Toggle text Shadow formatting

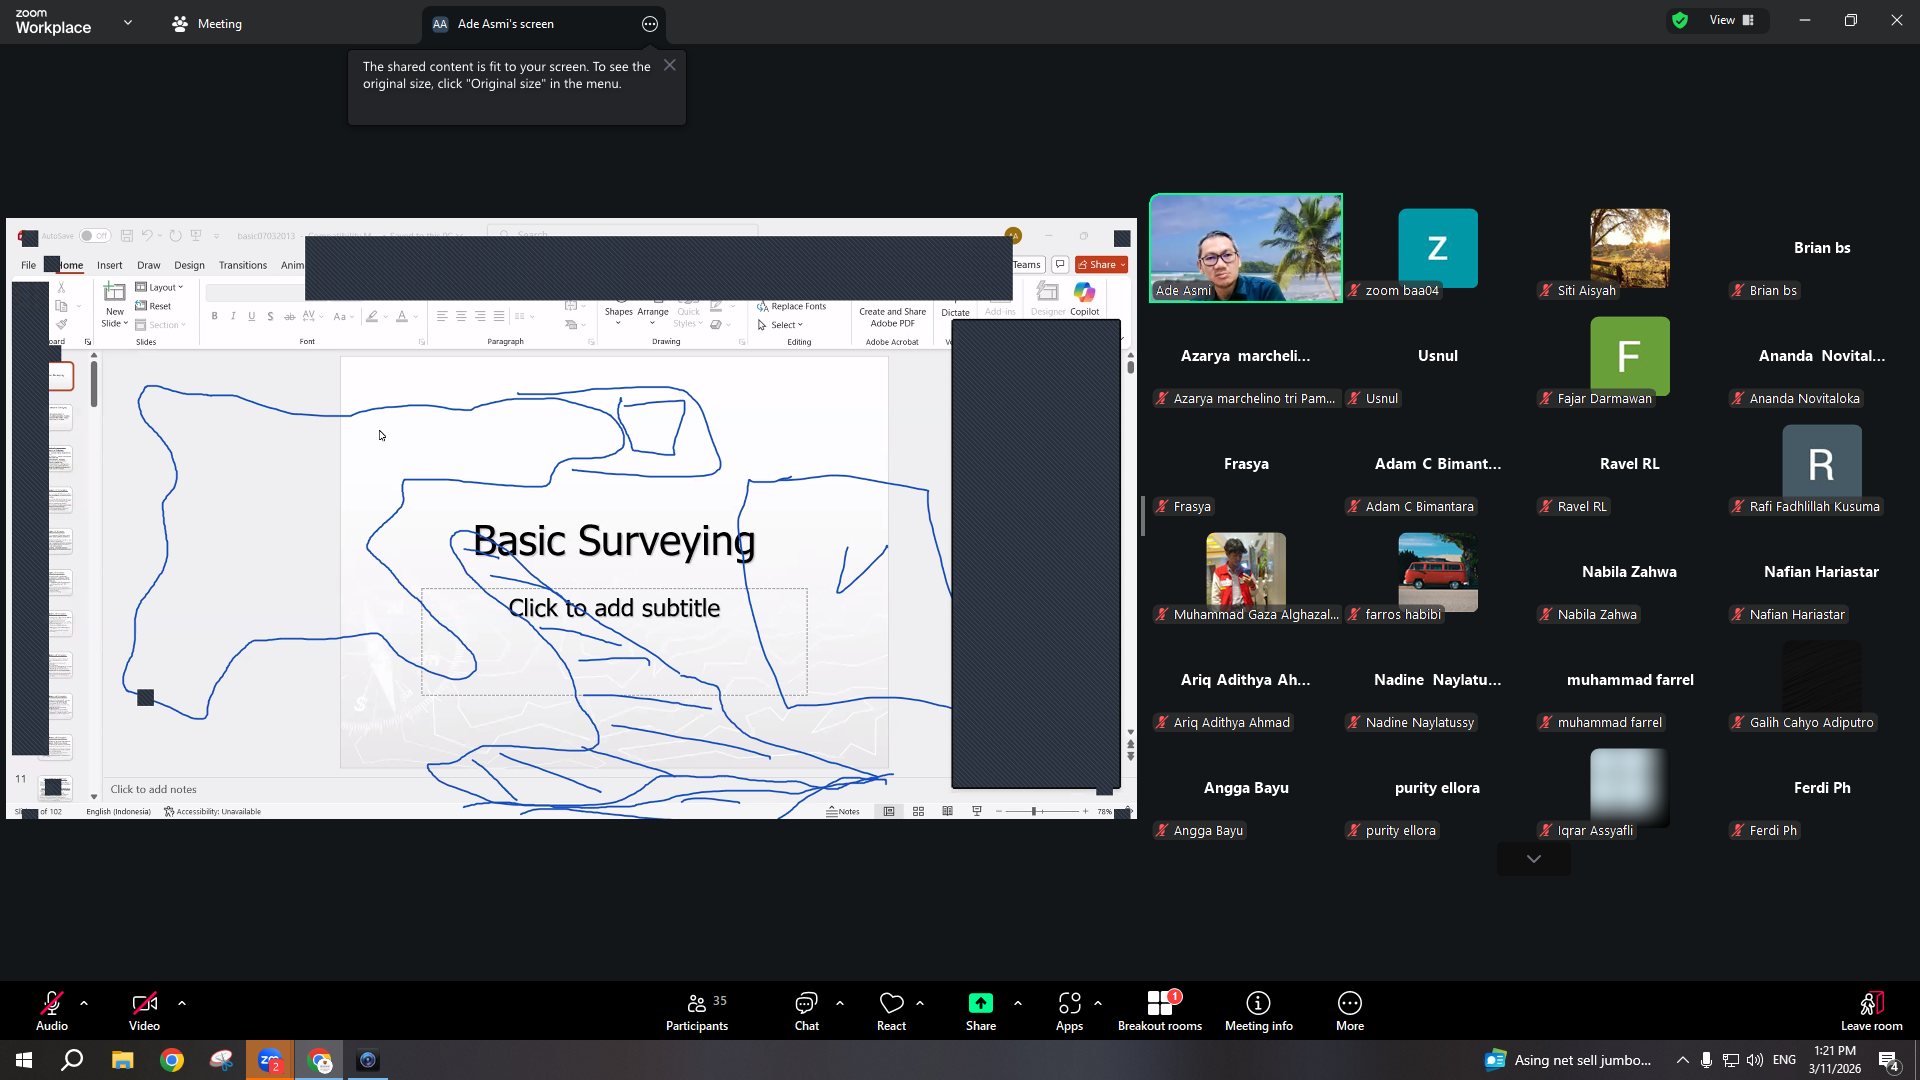pos(270,316)
